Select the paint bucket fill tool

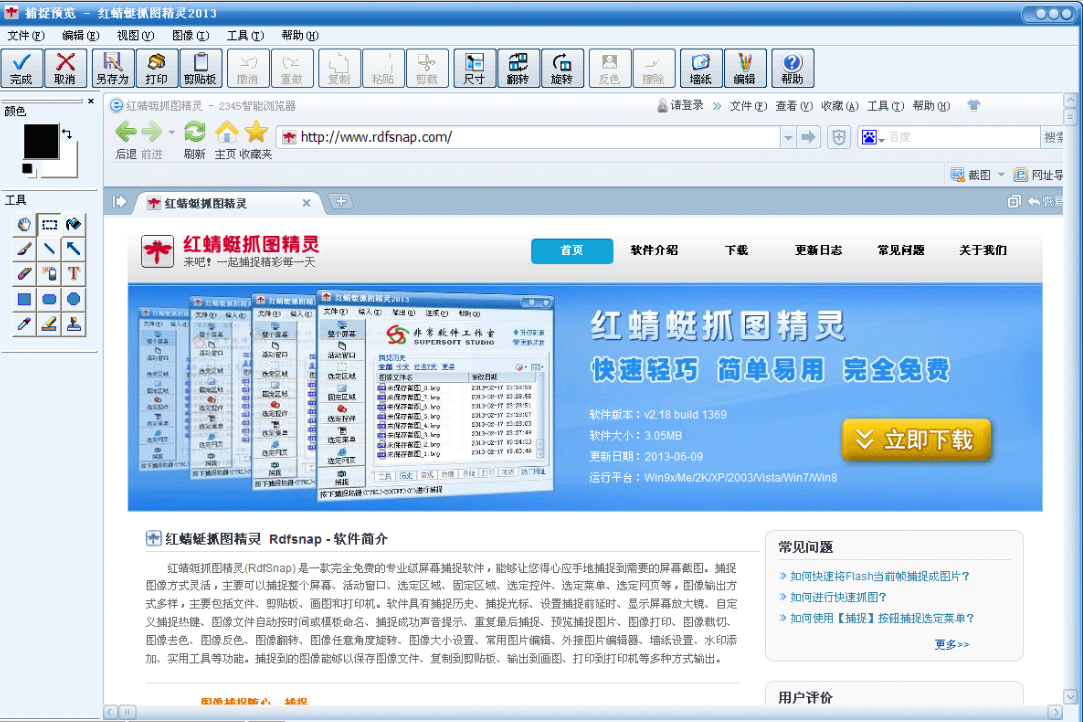tap(73, 224)
